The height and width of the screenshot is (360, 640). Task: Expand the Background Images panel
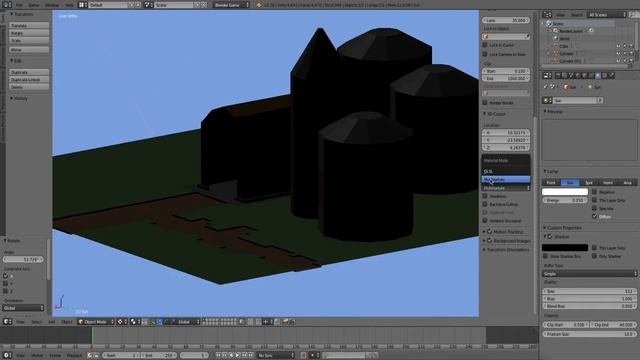click(507, 241)
